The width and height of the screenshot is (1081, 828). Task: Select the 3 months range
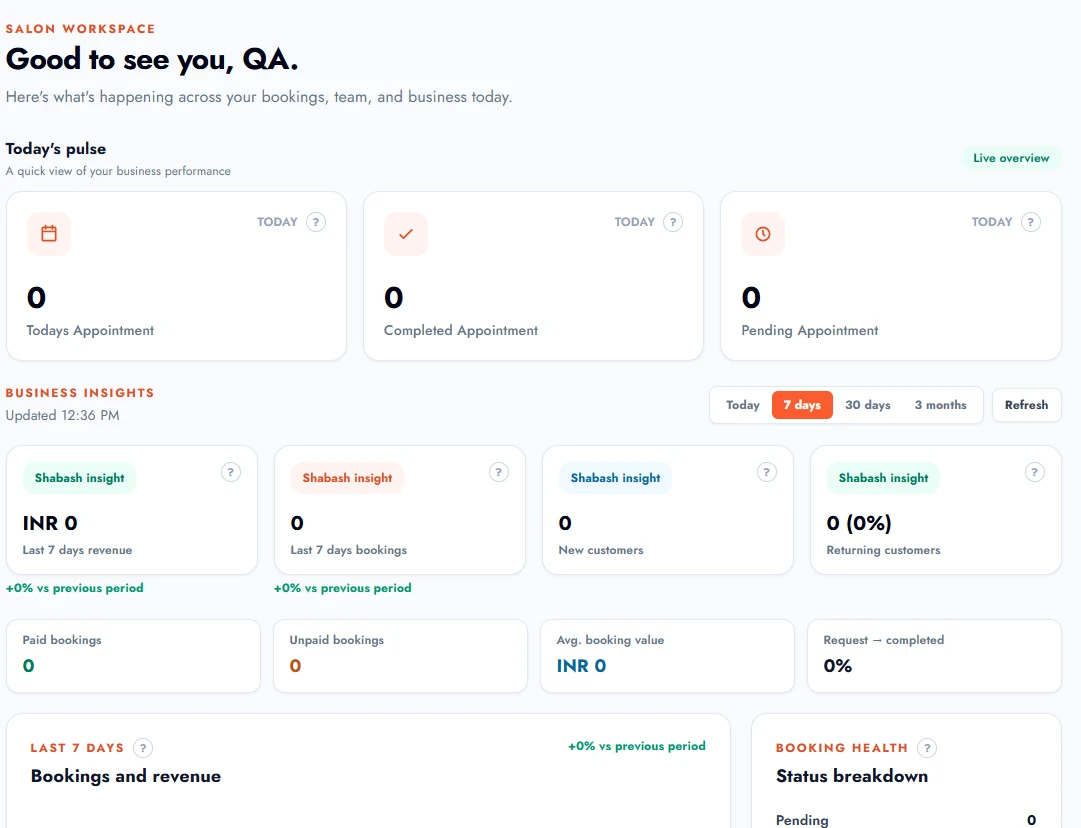point(940,405)
